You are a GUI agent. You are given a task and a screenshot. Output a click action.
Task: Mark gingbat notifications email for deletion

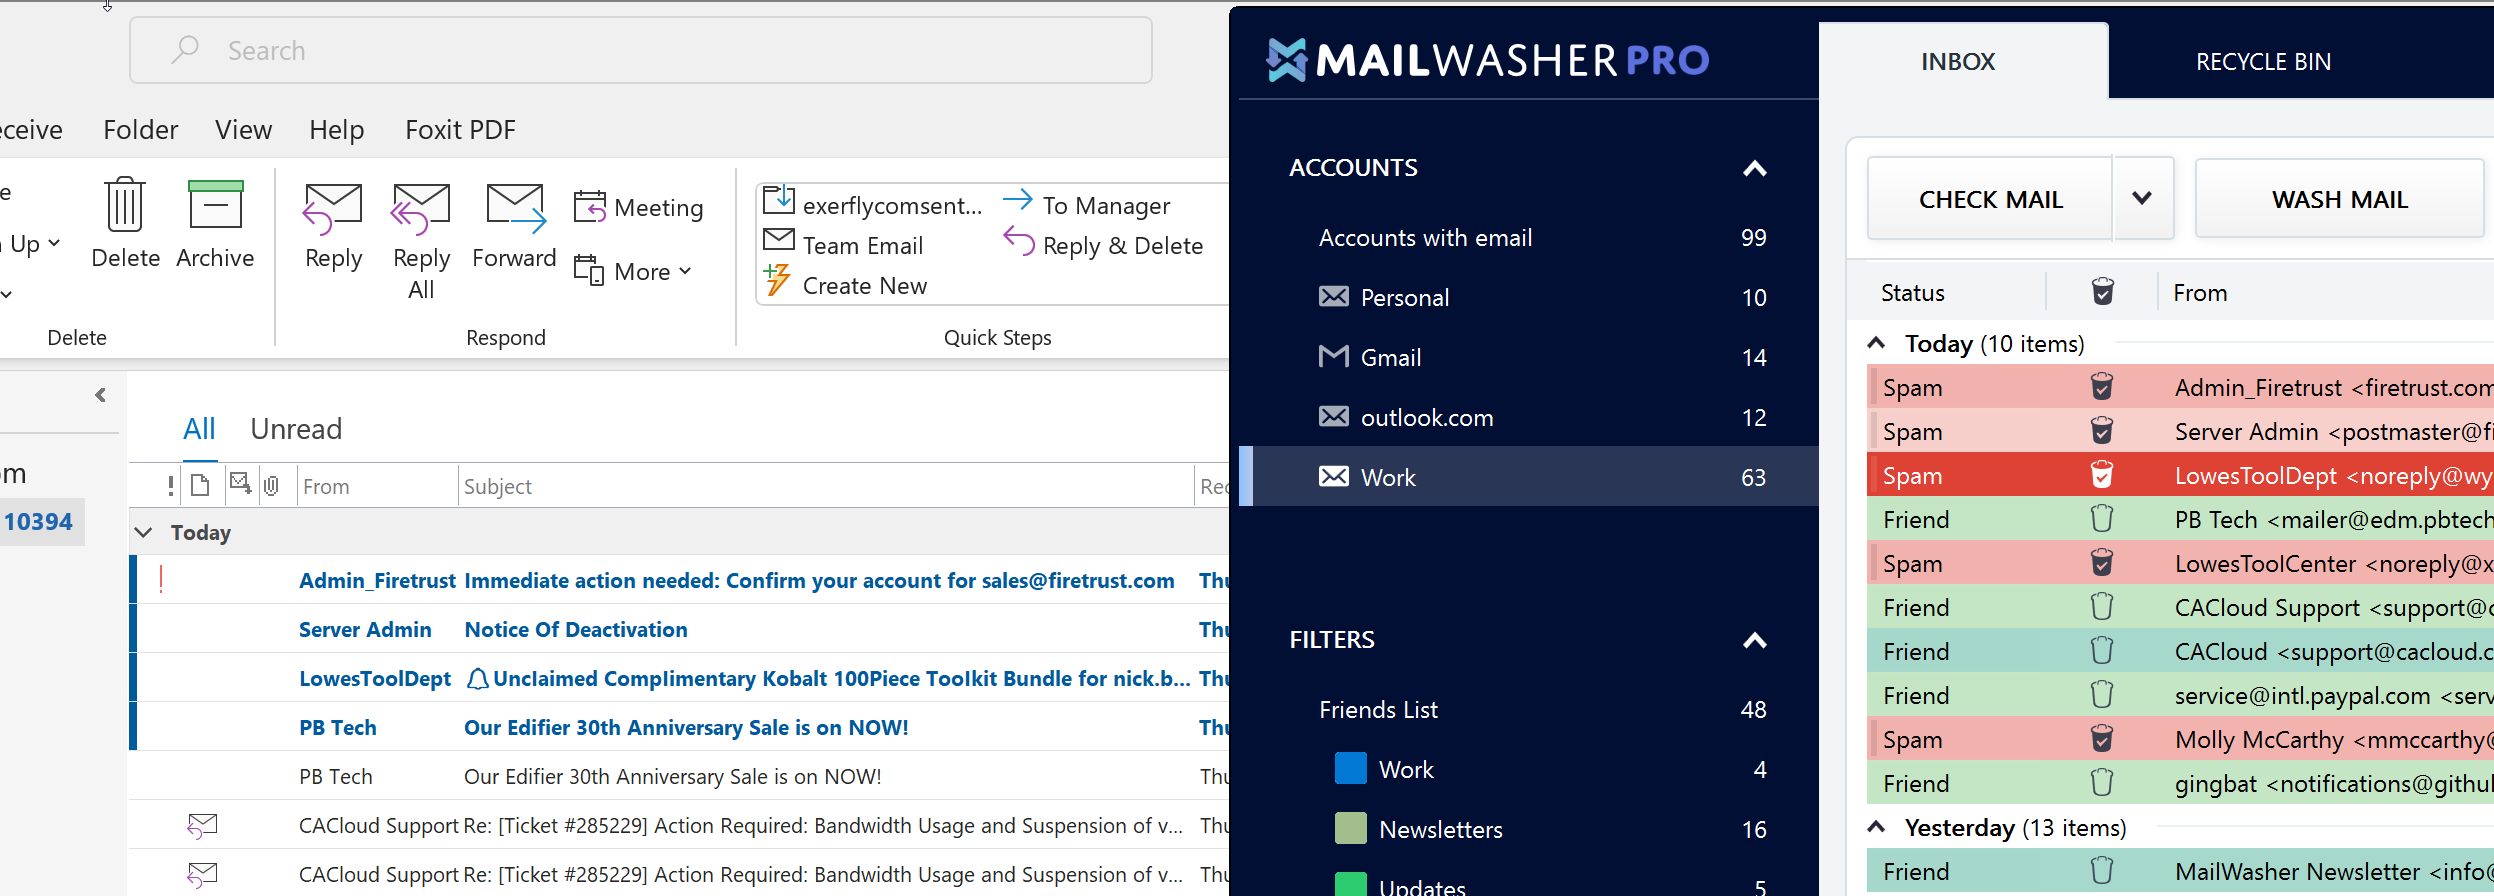click(x=2102, y=783)
